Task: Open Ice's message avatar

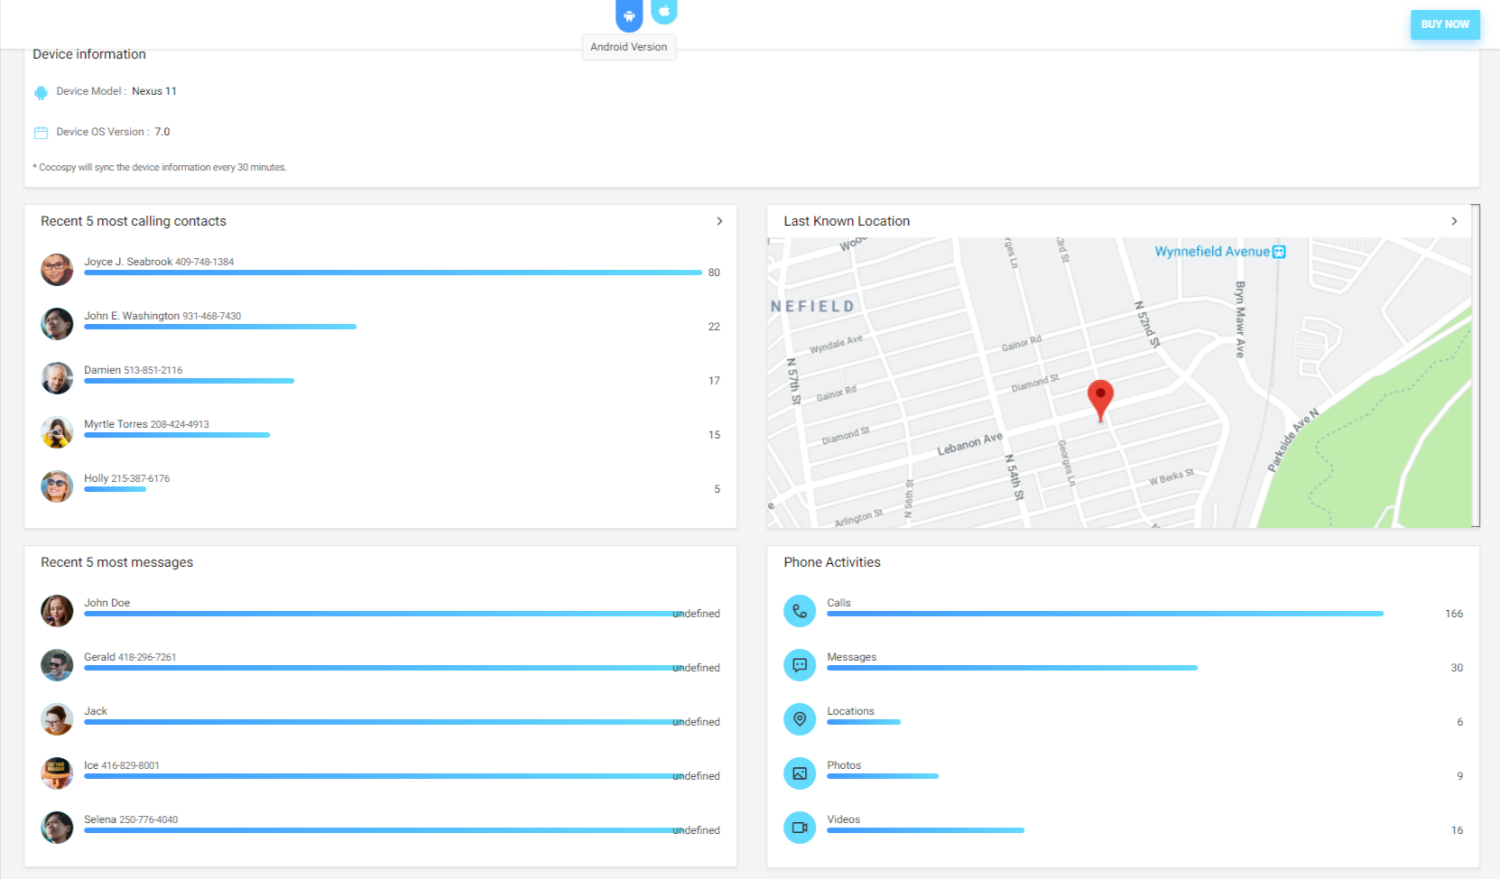Action: click(57, 773)
